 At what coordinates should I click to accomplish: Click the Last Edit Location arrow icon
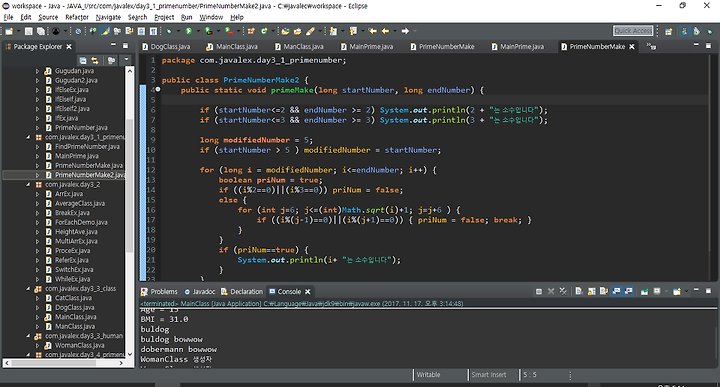[372, 31]
